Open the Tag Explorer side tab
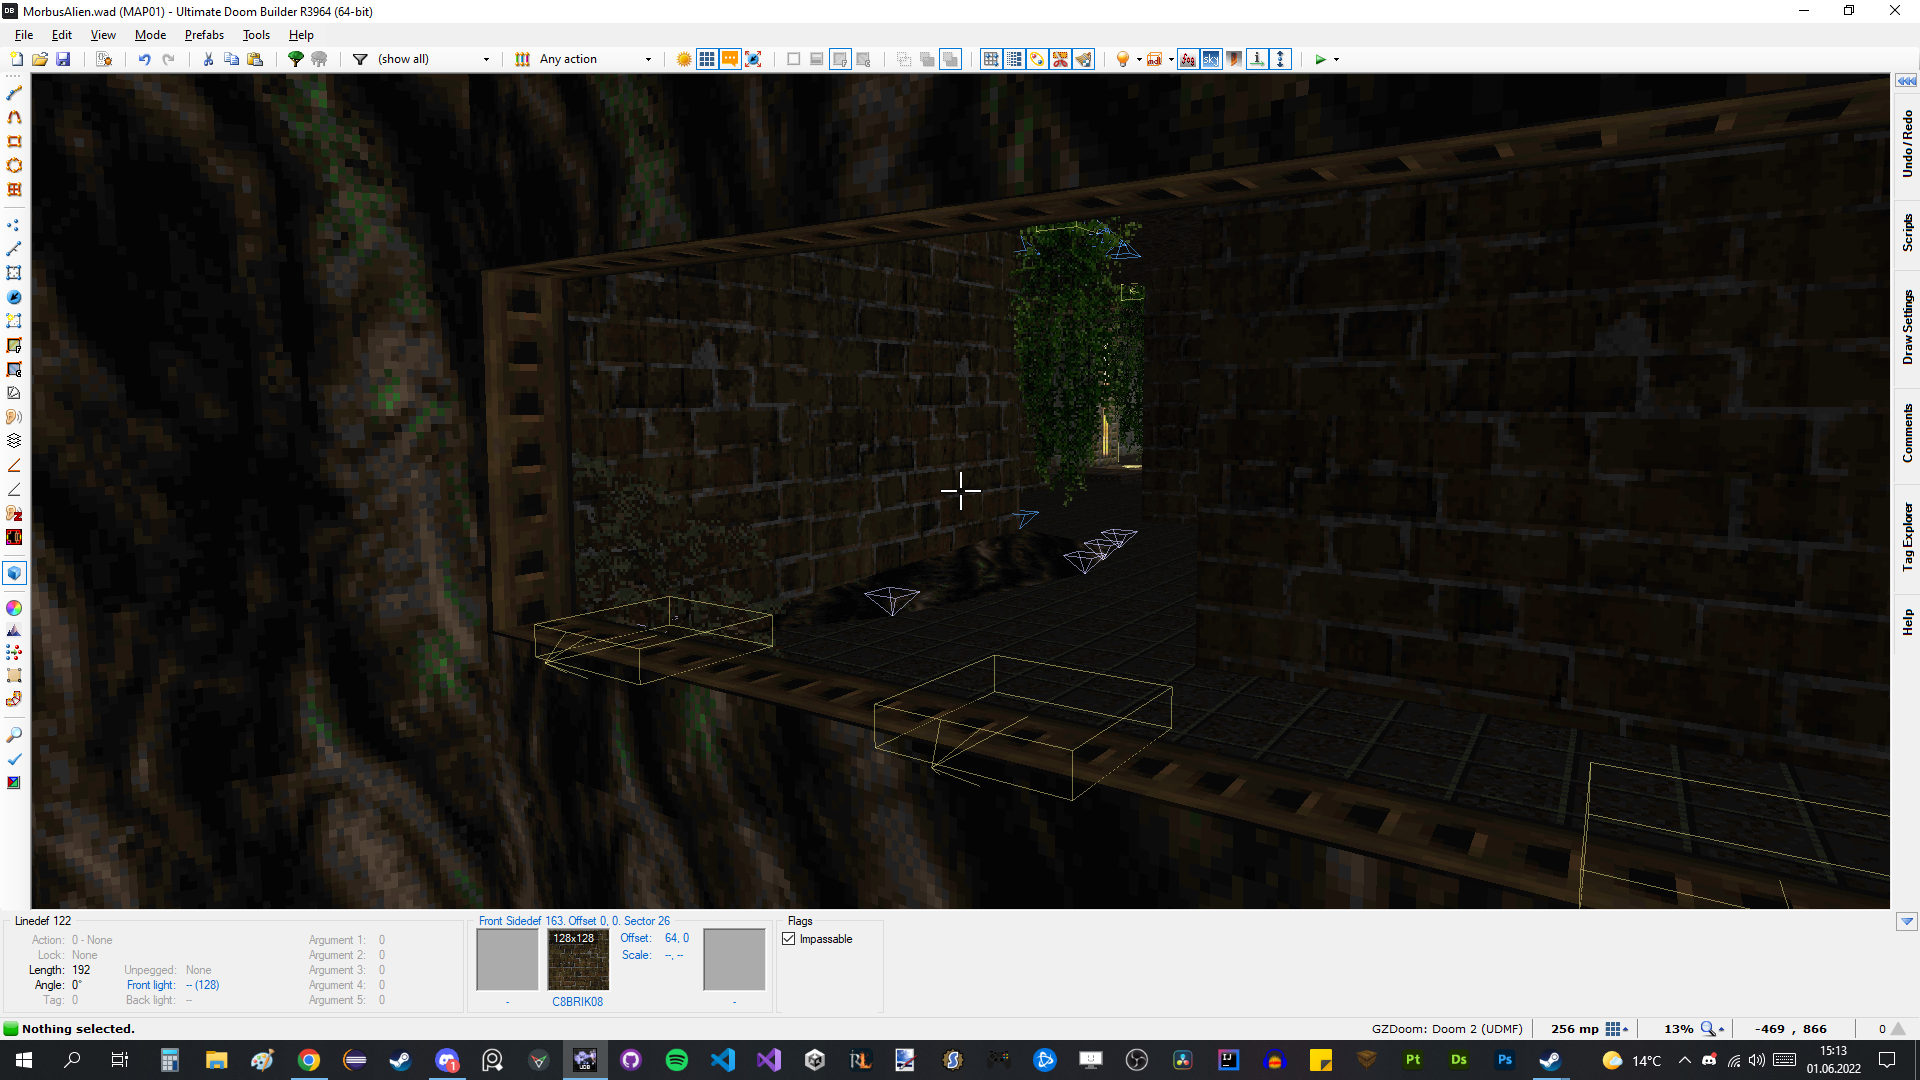 pyautogui.click(x=1907, y=536)
